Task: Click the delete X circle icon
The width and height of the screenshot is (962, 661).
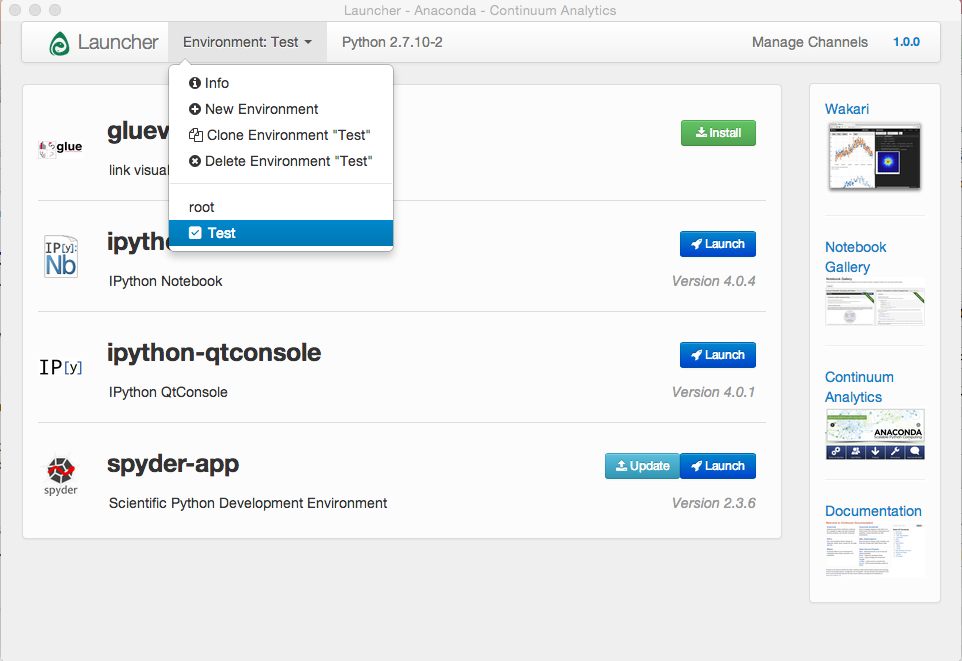Action: pos(195,161)
